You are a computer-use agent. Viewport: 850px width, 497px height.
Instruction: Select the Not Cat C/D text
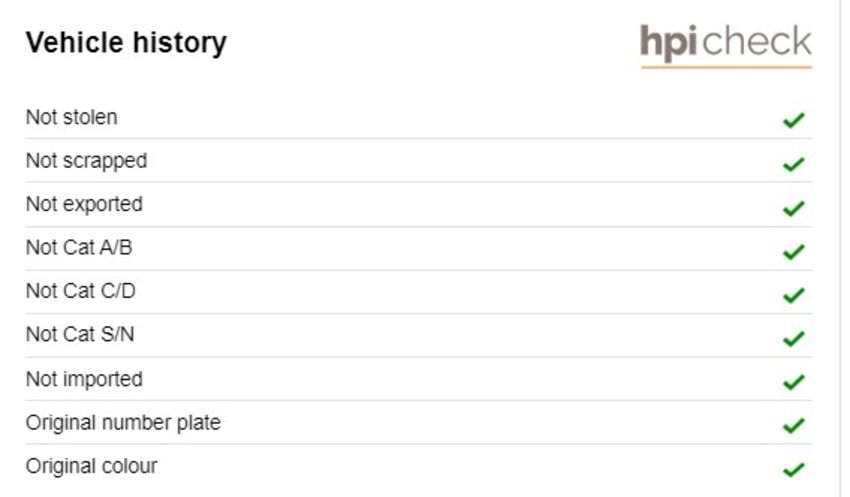(81, 291)
